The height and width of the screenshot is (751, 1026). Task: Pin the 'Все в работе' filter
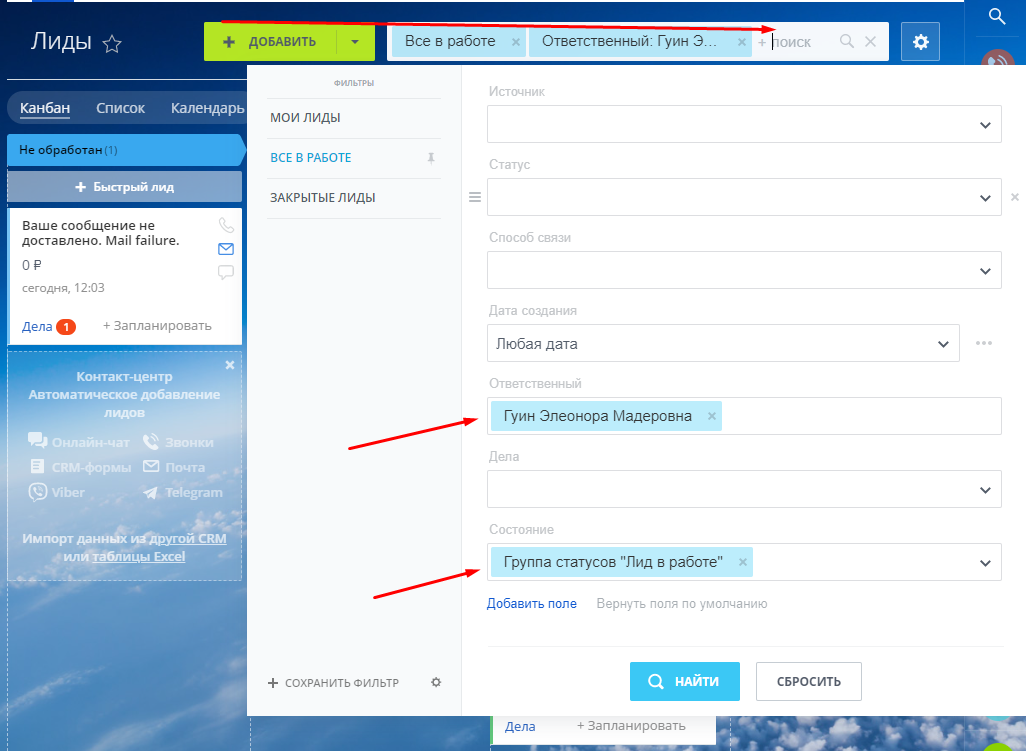pyautogui.click(x=431, y=158)
